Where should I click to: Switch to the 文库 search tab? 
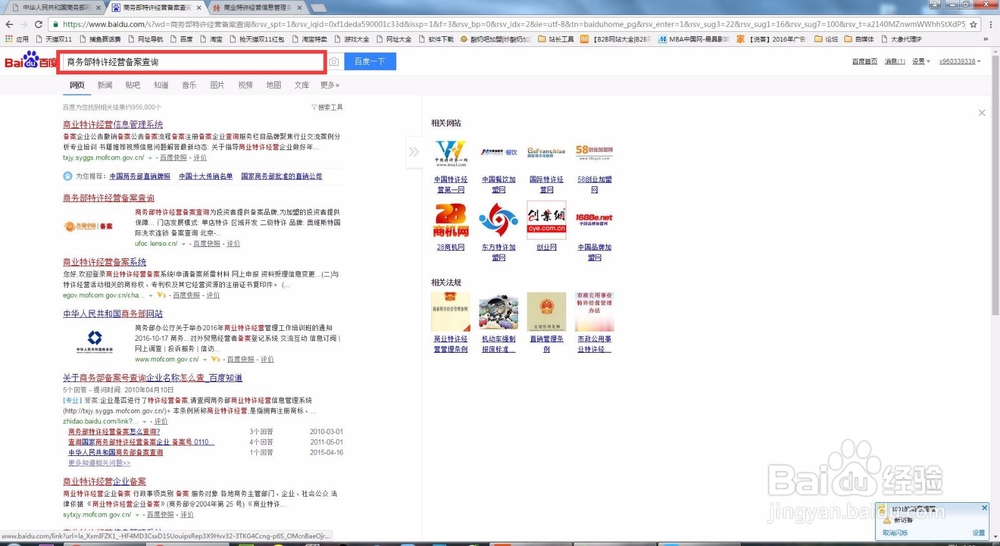pyautogui.click(x=302, y=85)
